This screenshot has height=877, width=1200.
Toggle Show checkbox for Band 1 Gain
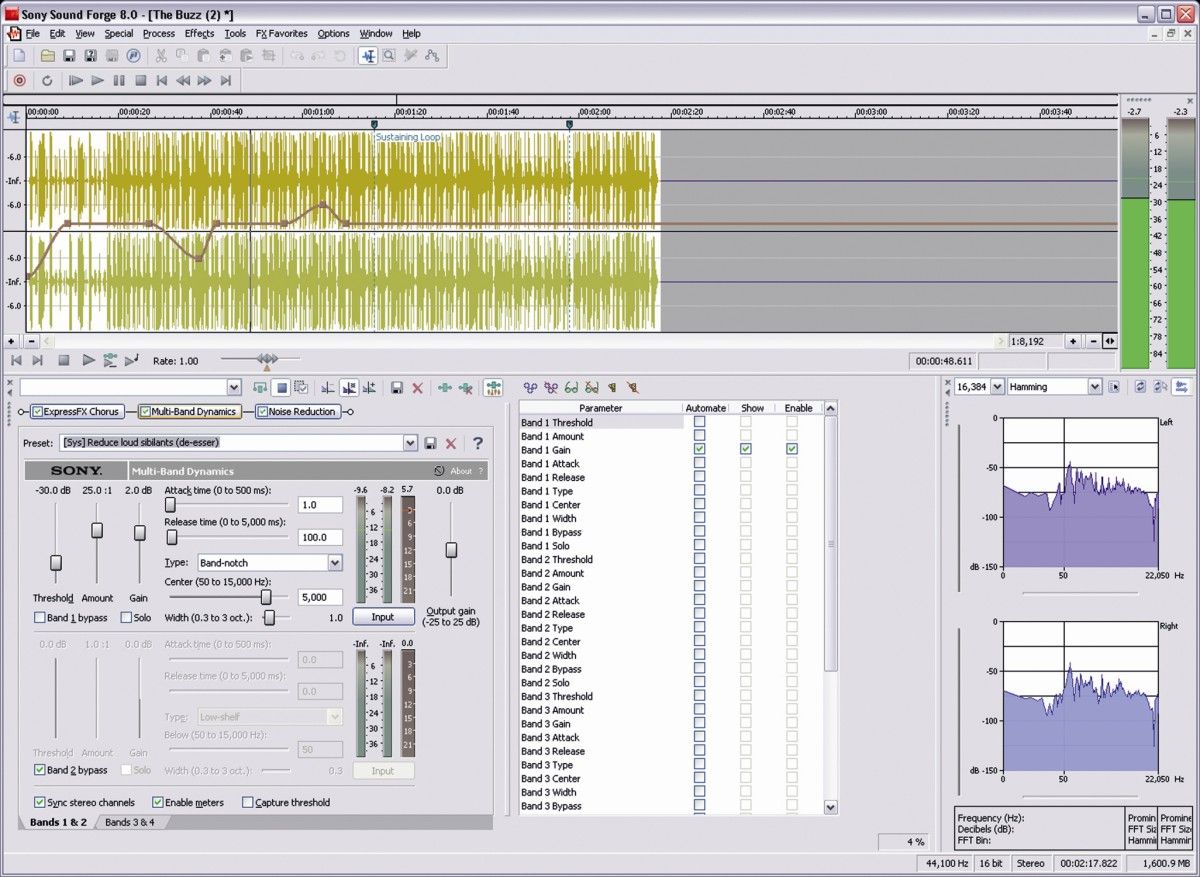[746, 450]
